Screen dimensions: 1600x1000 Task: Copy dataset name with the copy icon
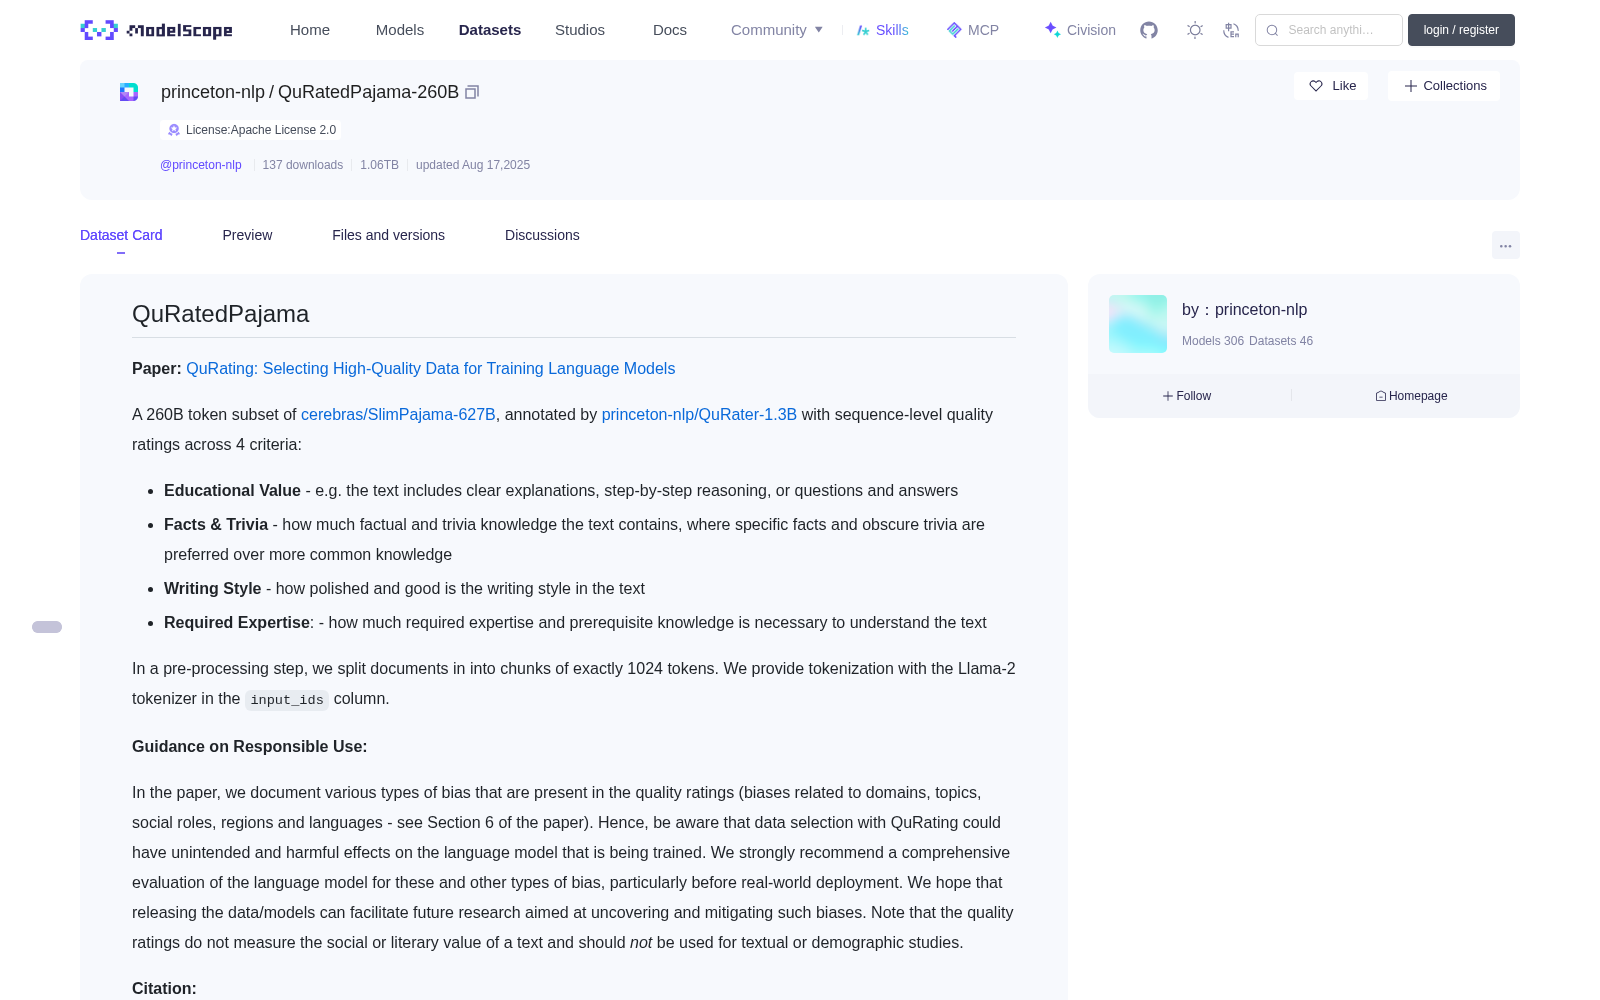(472, 92)
